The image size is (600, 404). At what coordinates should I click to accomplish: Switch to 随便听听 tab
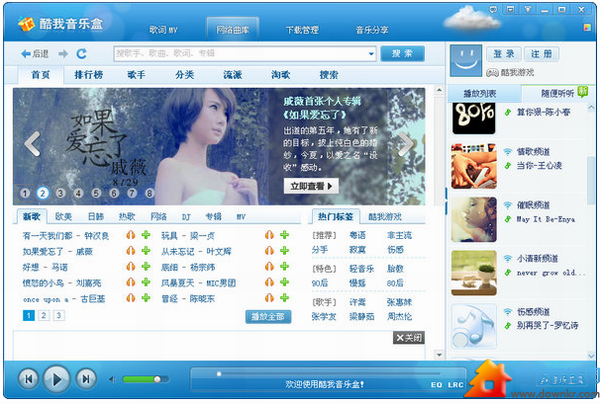coord(557,93)
